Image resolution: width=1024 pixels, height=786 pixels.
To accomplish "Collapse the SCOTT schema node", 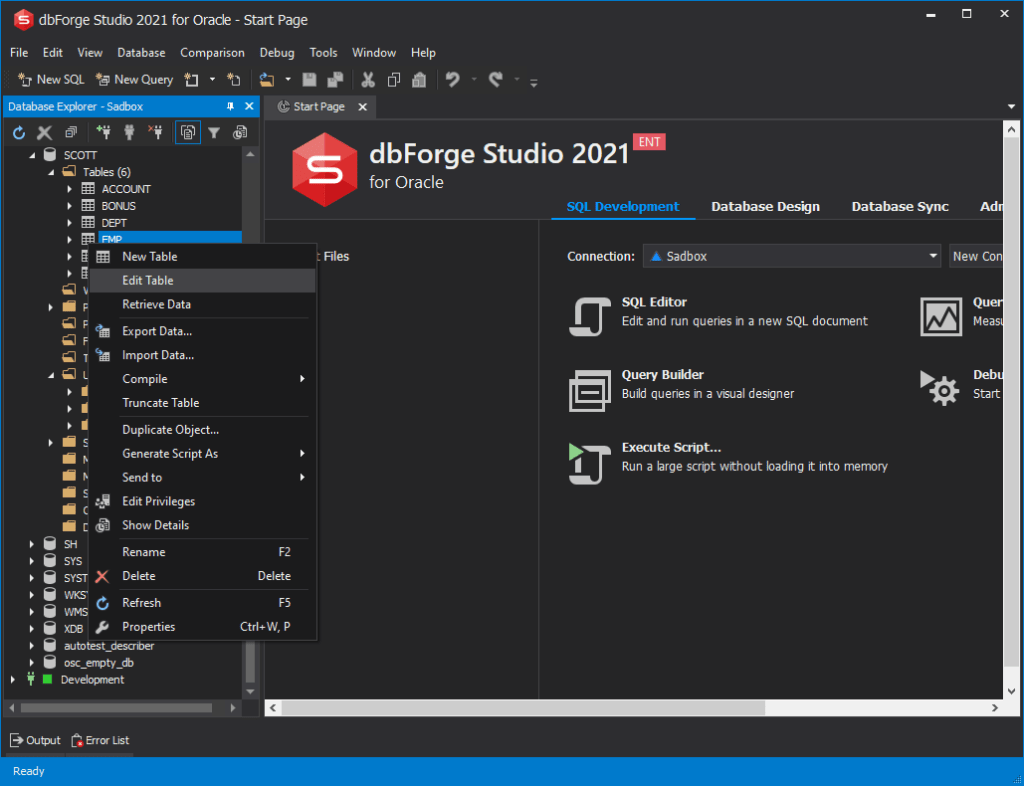I will [31, 155].
